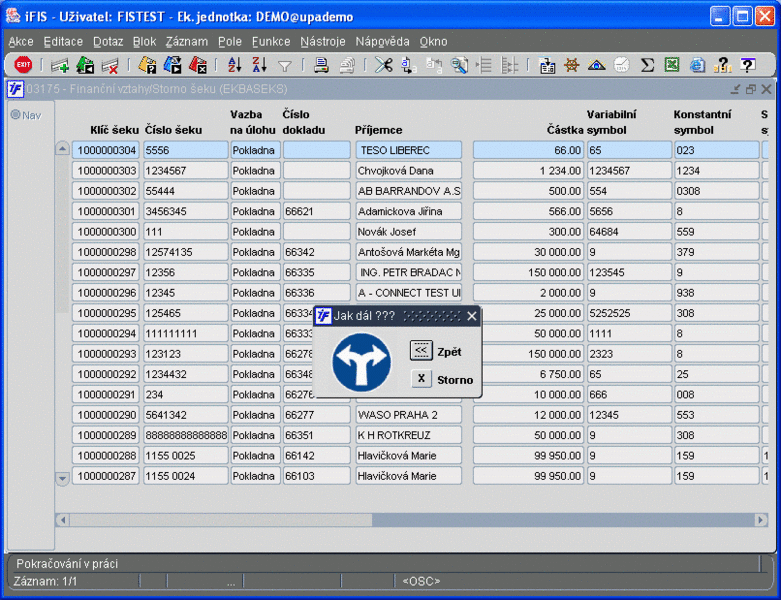Open the Editace menu
The height and width of the screenshot is (600, 781).
[x=63, y=42]
